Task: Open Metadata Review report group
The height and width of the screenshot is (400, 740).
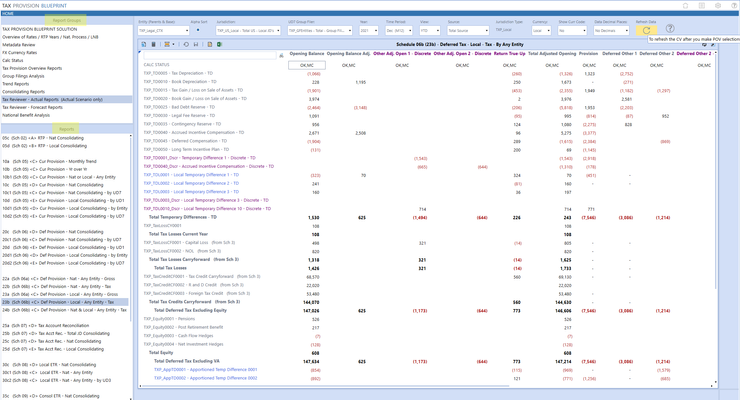Action: point(19,45)
